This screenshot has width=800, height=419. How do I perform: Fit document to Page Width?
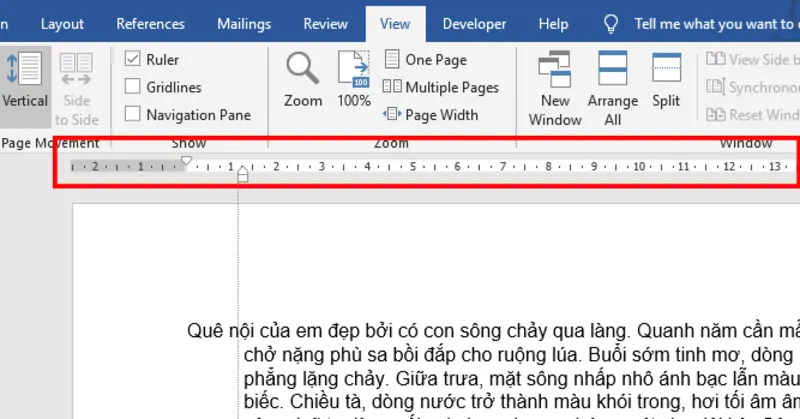(431, 115)
